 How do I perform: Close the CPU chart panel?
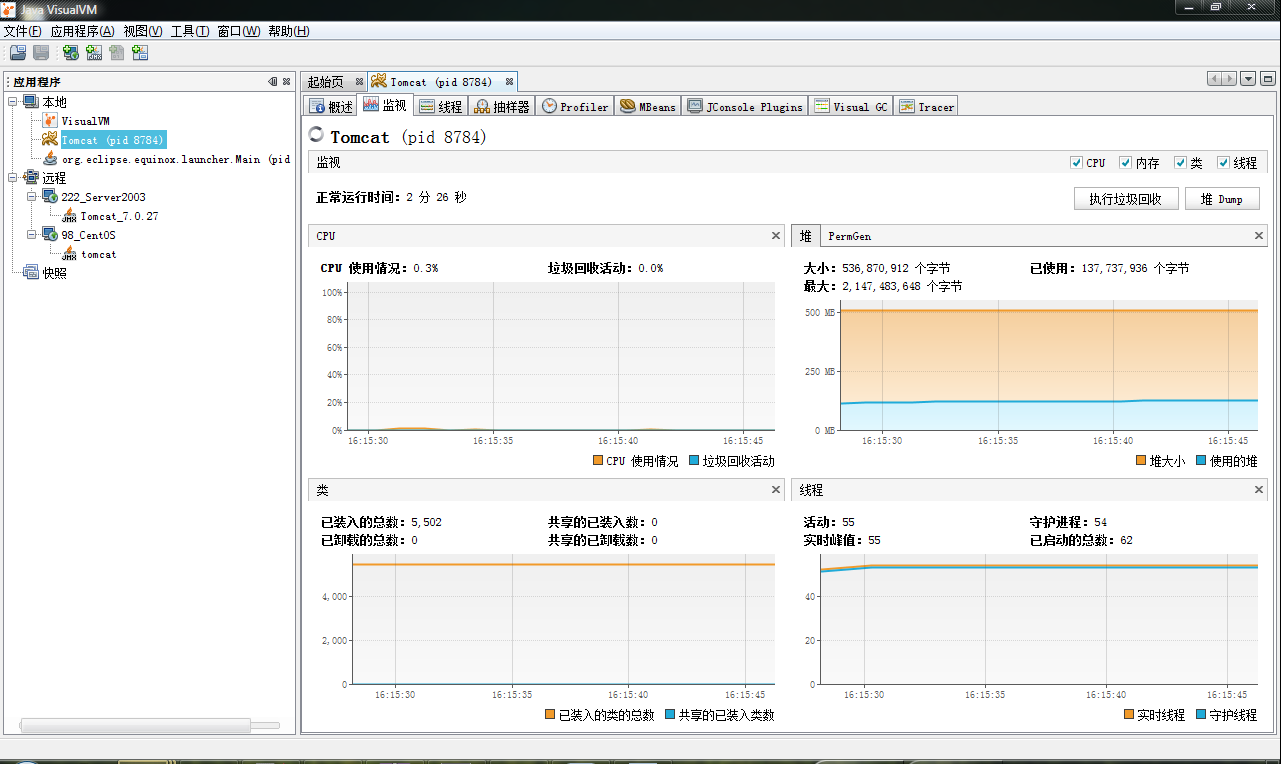[776, 236]
